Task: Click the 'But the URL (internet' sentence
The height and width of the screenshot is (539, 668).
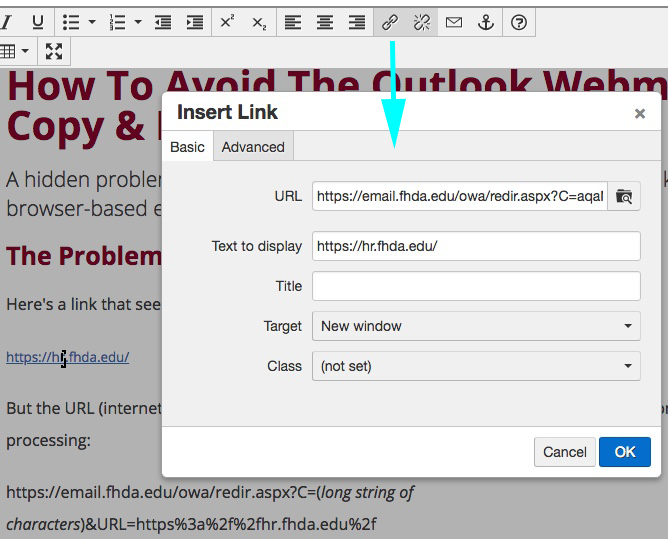Action: [84, 409]
